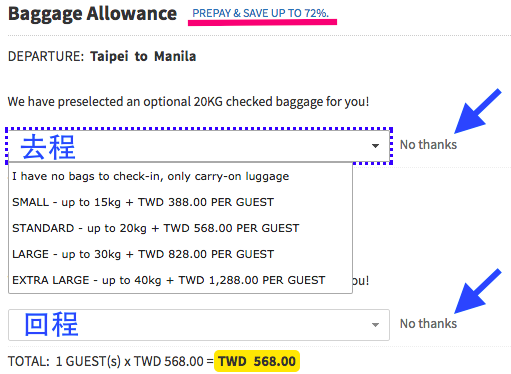This screenshot has width=511, height=374.
Task: Open the 回程 return baggage dropdown arrow
Action: coord(375,325)
